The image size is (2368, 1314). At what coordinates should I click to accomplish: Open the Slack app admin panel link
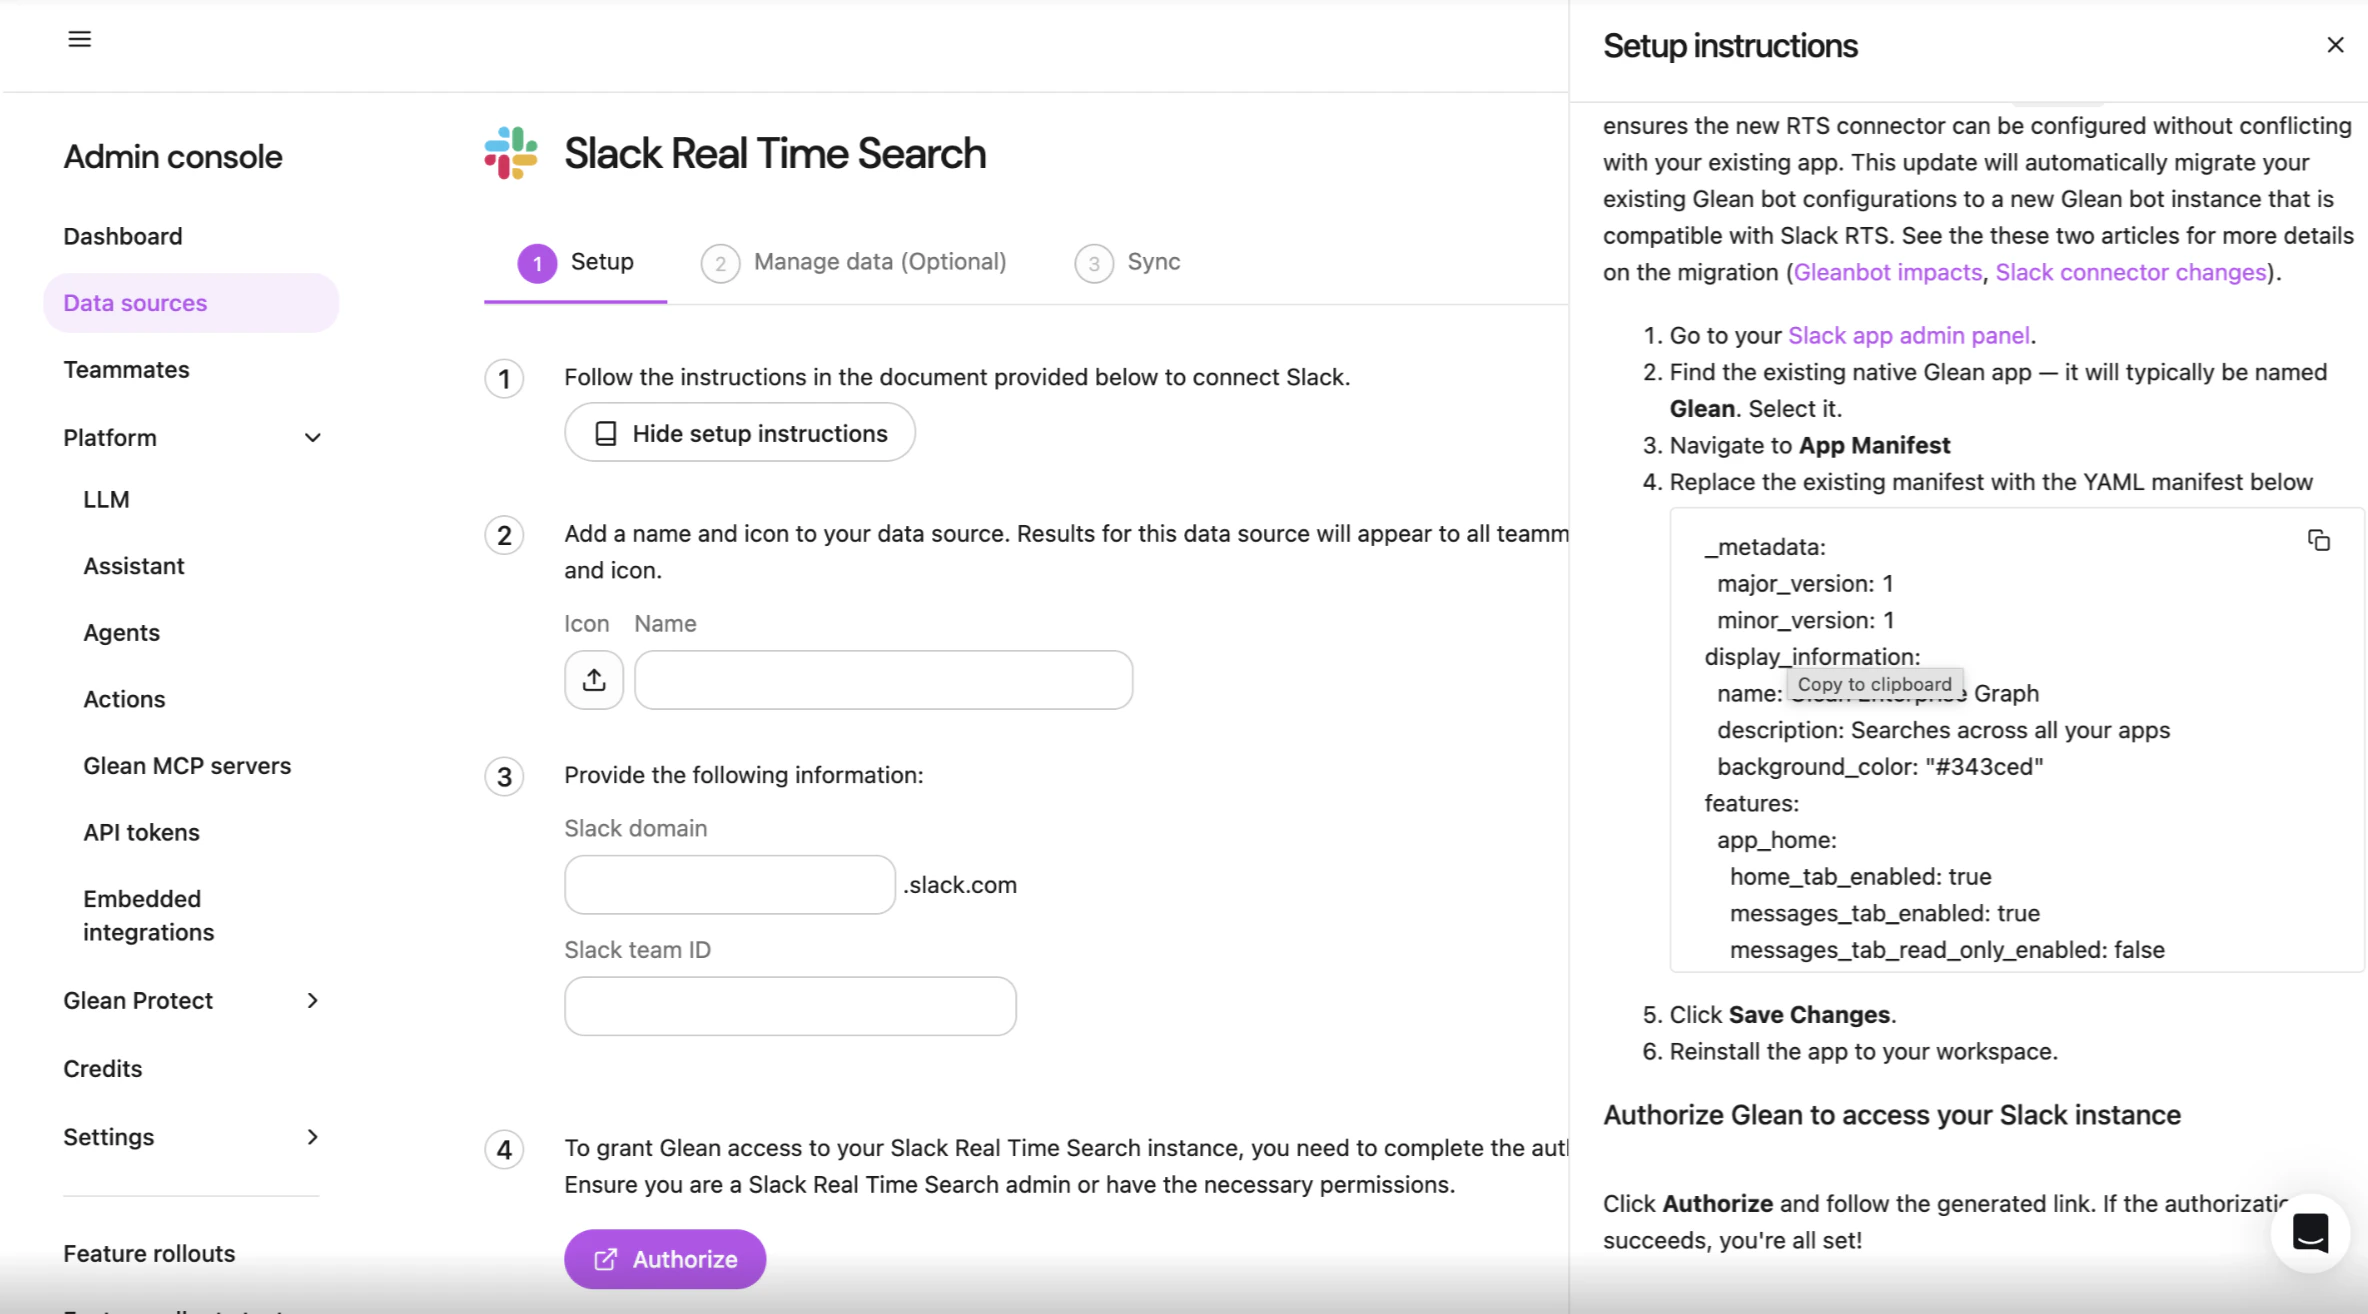point(1909,335)
